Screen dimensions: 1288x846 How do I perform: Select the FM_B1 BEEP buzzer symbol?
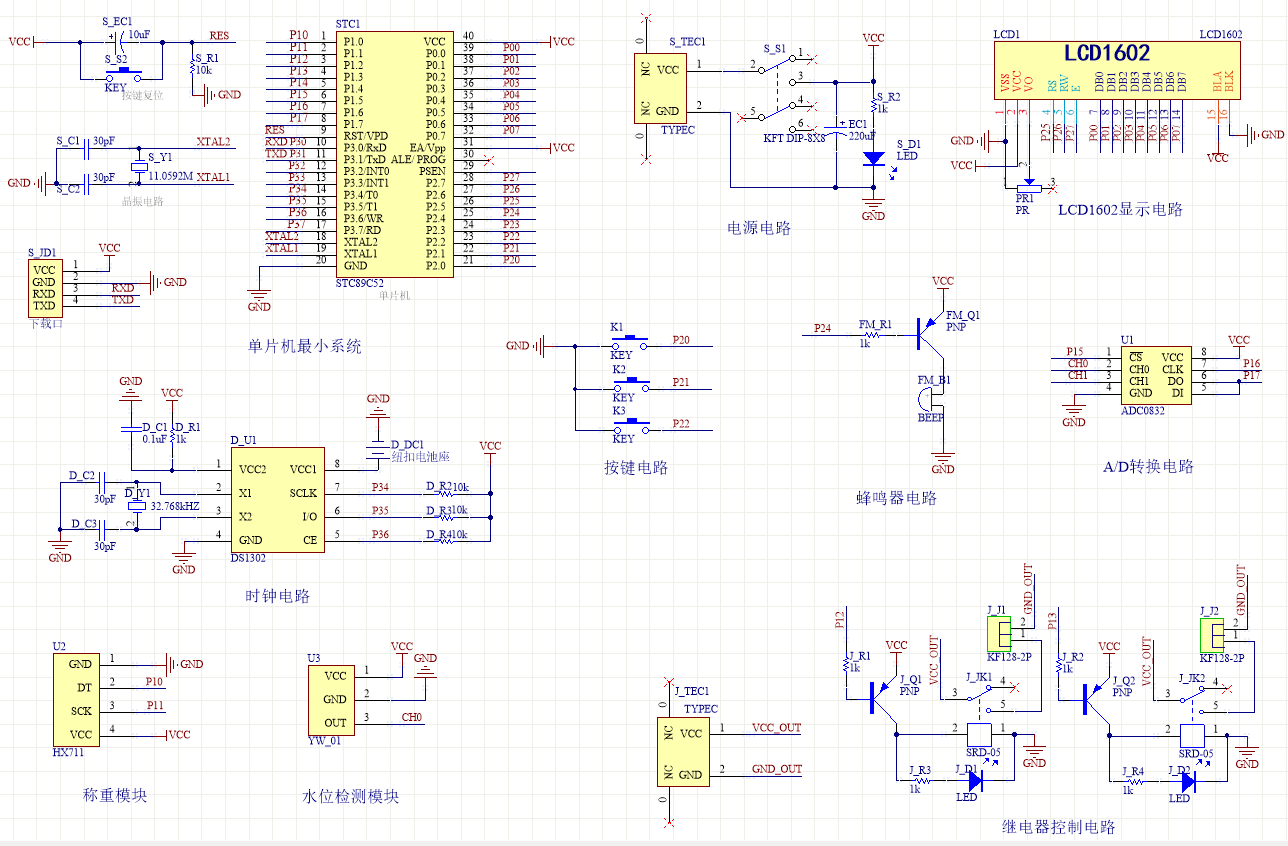click(x=925, y=399)
